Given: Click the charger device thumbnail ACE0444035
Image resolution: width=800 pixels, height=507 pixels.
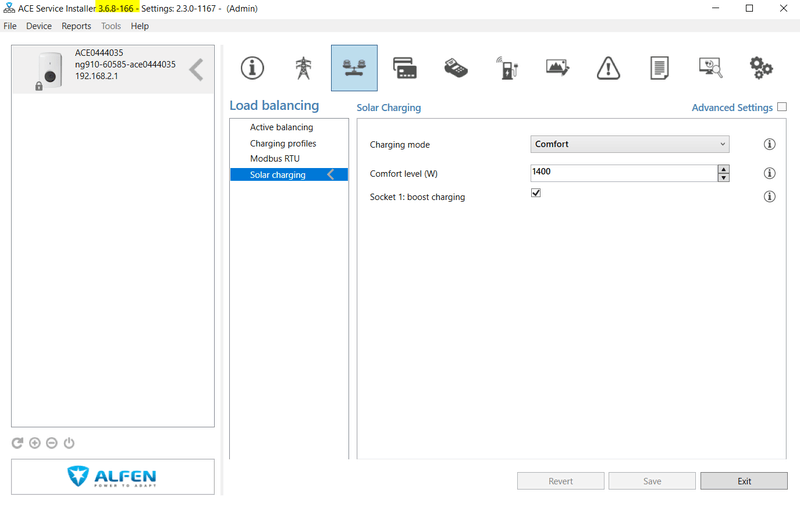Looking at the screenshot, I should tap(48, 71).
